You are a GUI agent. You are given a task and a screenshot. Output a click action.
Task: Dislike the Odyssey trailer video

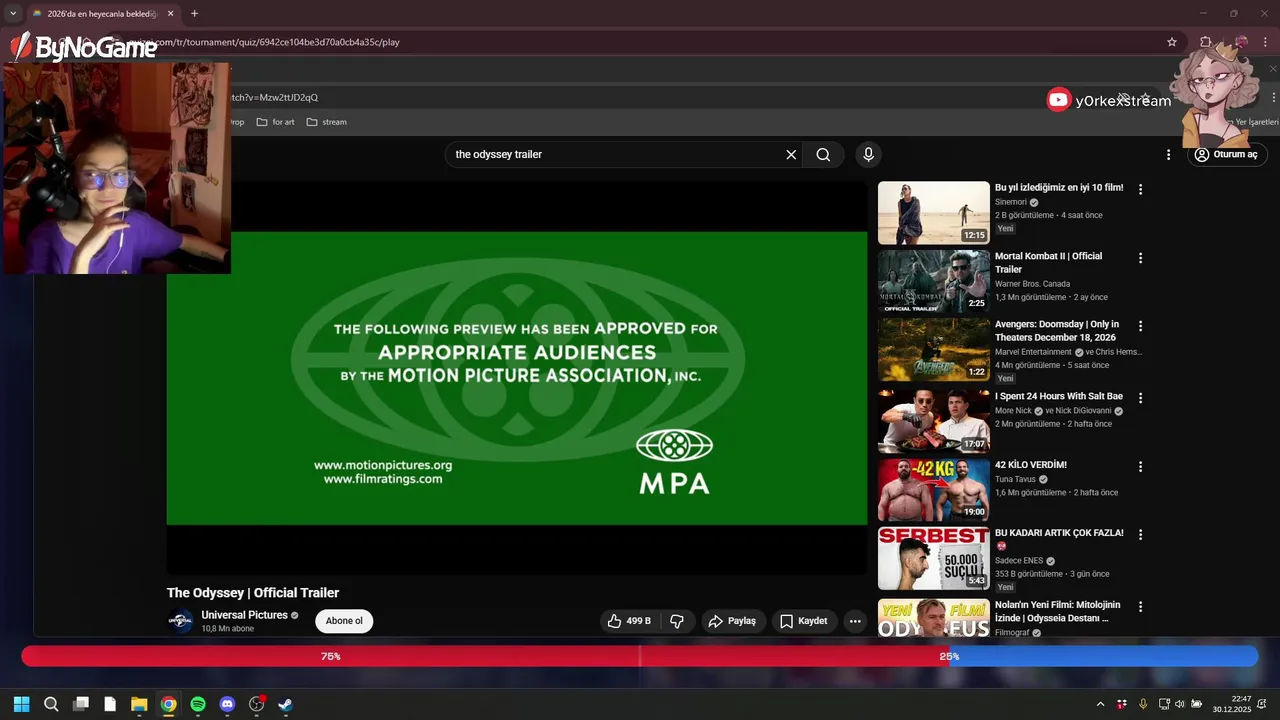coord(677,621)
